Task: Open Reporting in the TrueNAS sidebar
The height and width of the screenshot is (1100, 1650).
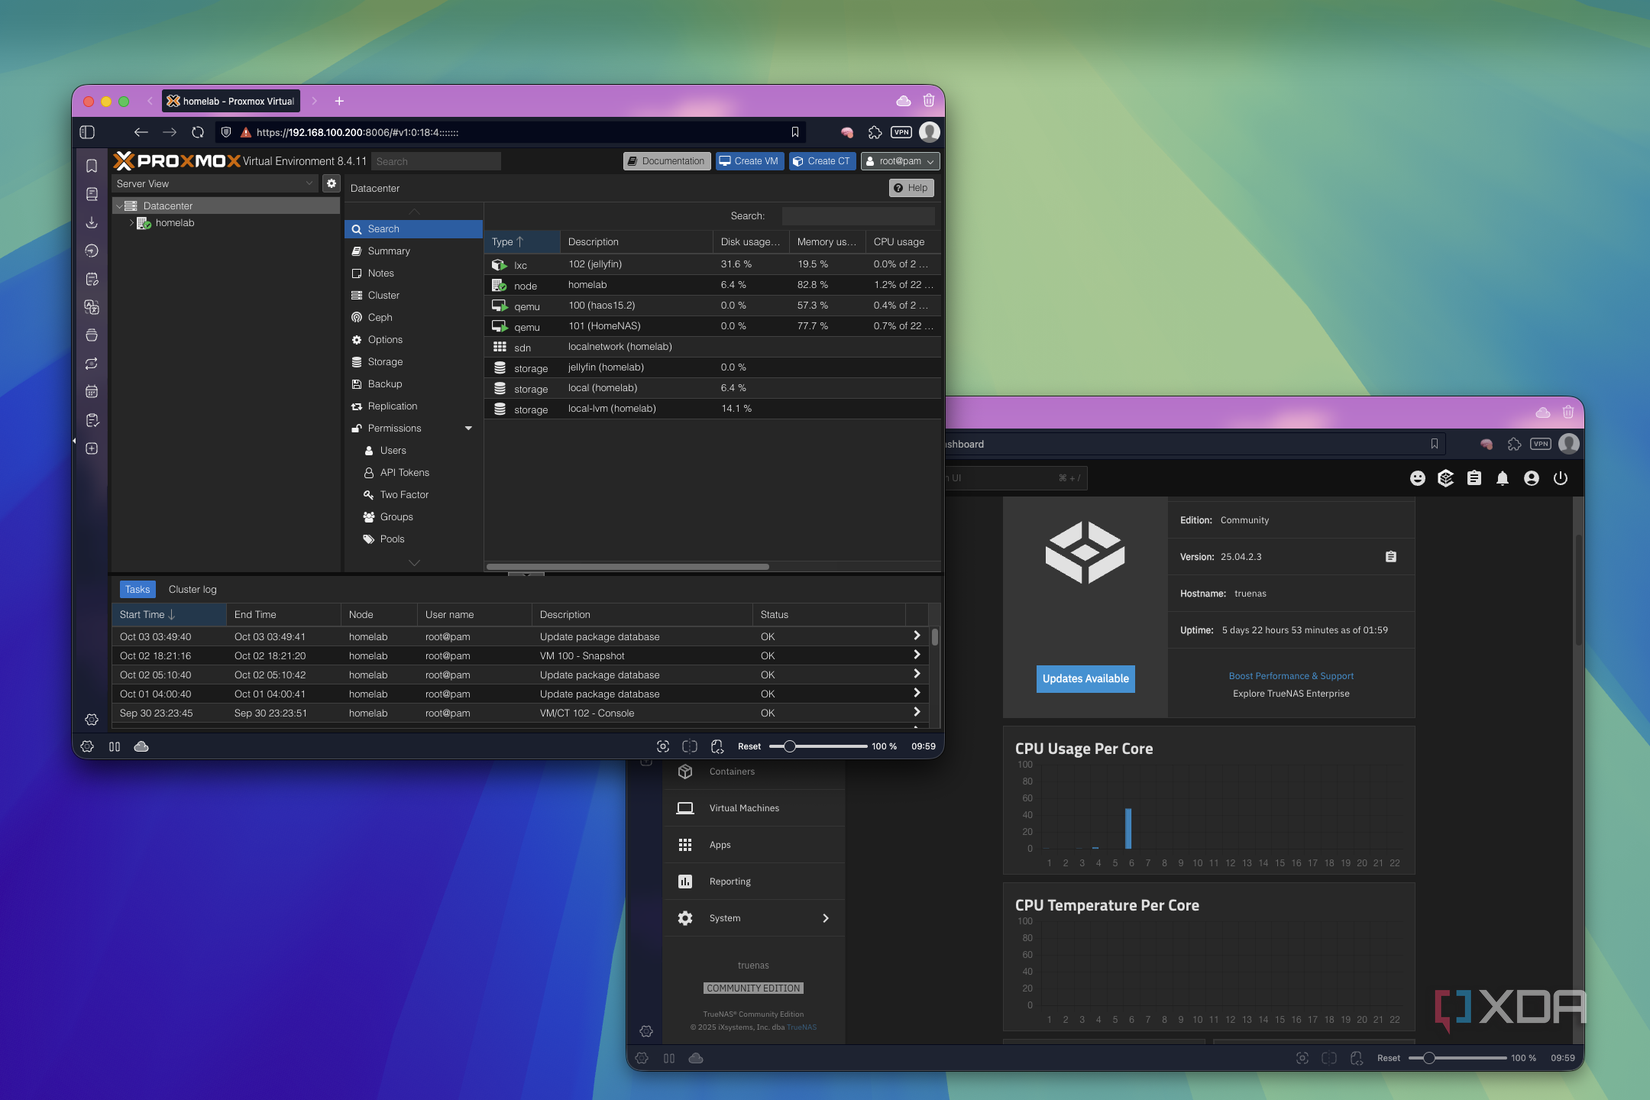Action: point(729,881)
